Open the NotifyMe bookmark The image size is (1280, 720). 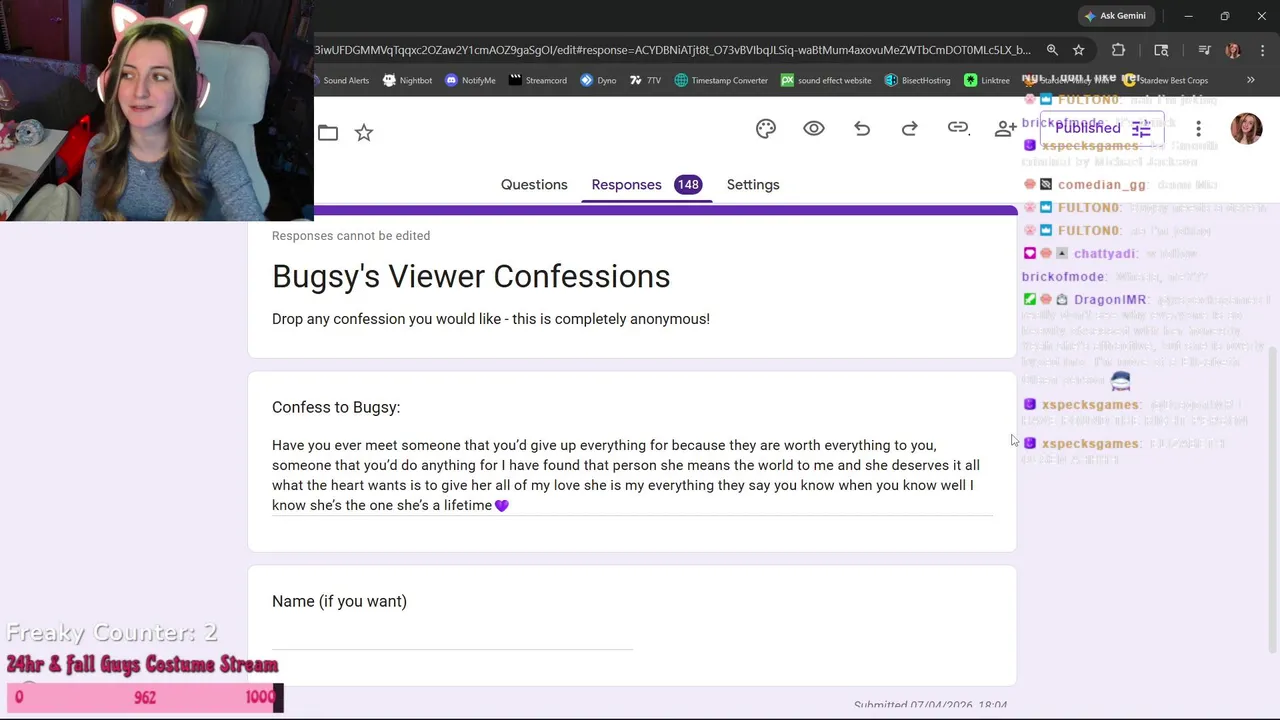tap(470, 80)
